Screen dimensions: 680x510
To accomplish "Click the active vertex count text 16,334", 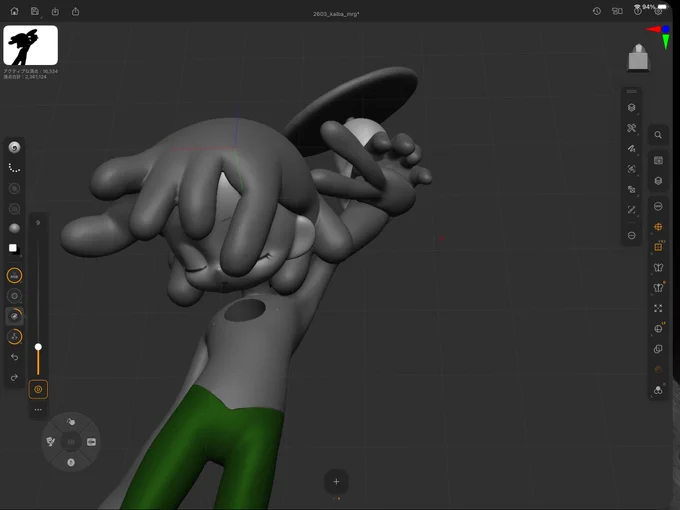I will pos(30,71).
